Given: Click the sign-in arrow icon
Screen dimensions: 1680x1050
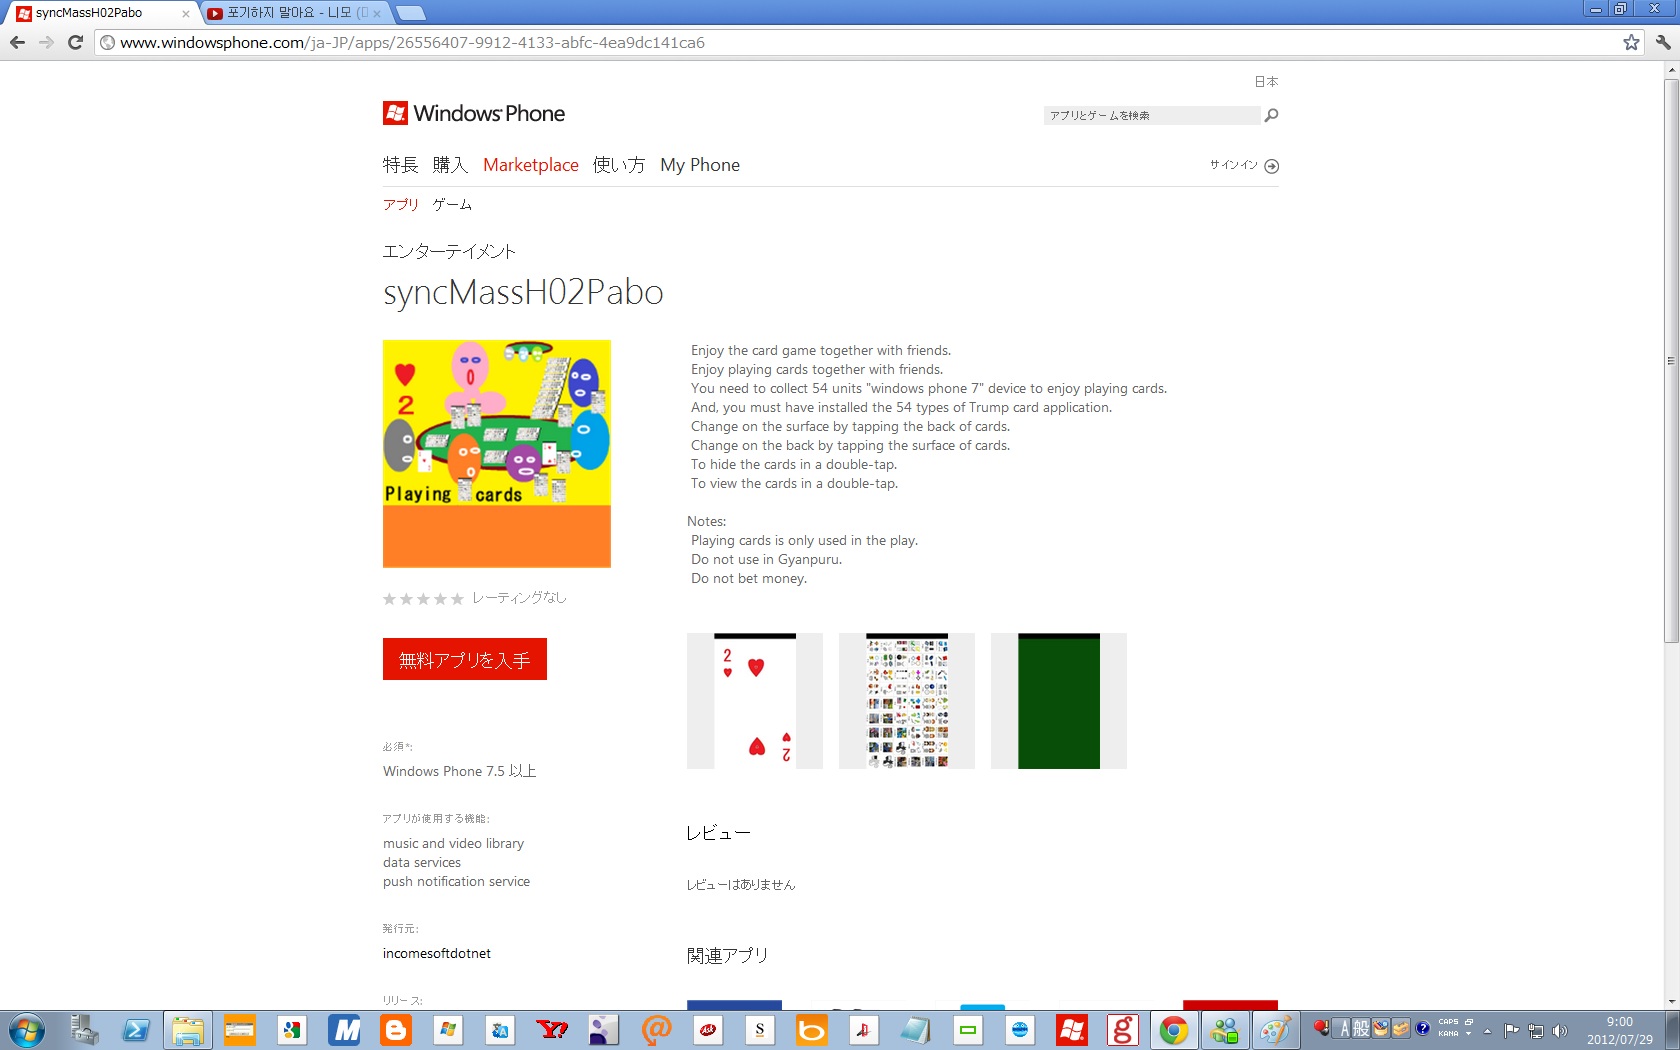Looking at the screenshot, I should click(x=1271, y=166).
